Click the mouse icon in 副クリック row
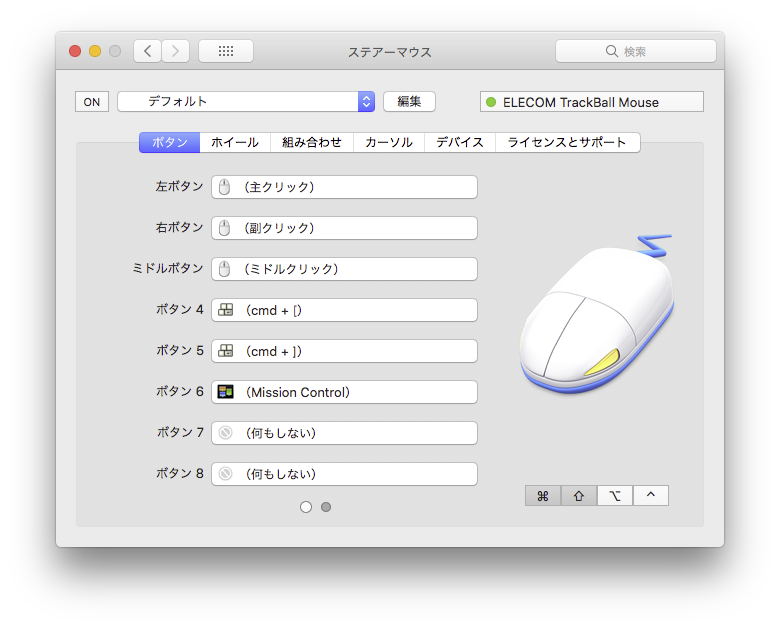 click(x=225, y=228)
